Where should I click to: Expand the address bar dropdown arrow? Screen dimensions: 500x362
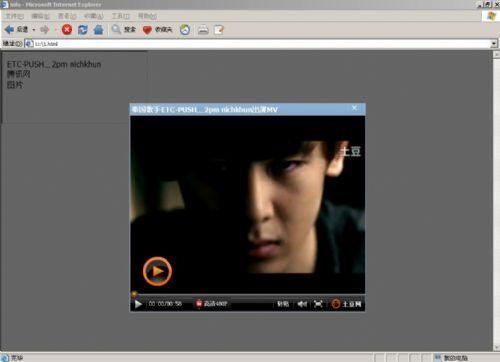click(494, 44)
